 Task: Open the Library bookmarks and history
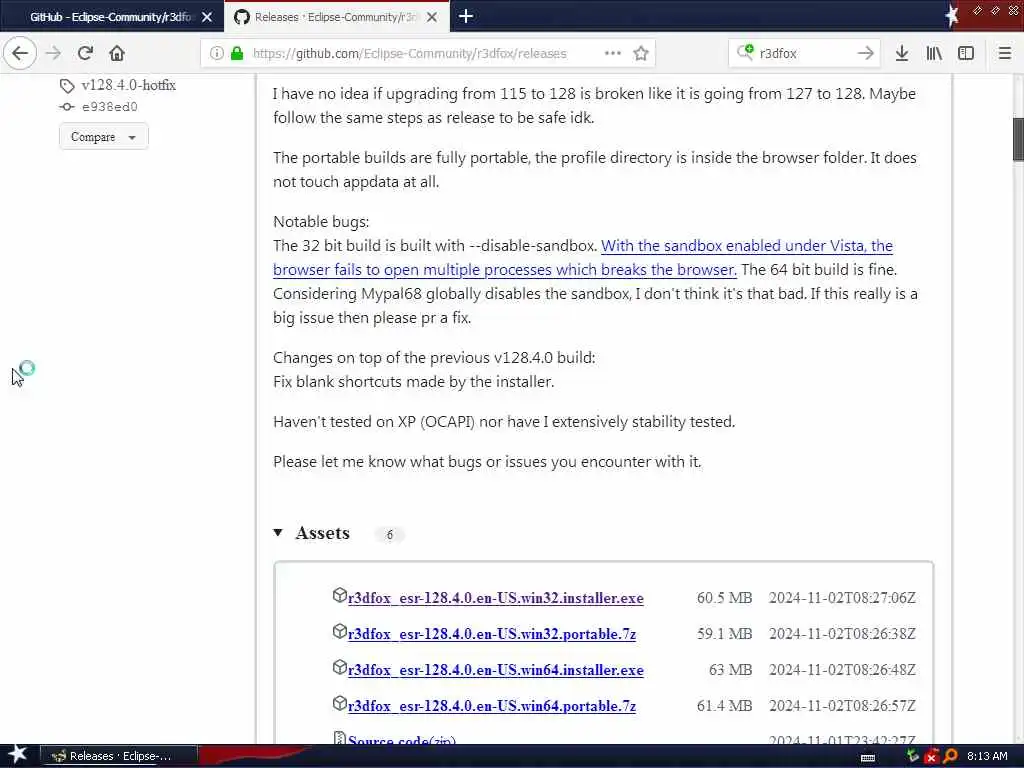(x=934, y=53)
